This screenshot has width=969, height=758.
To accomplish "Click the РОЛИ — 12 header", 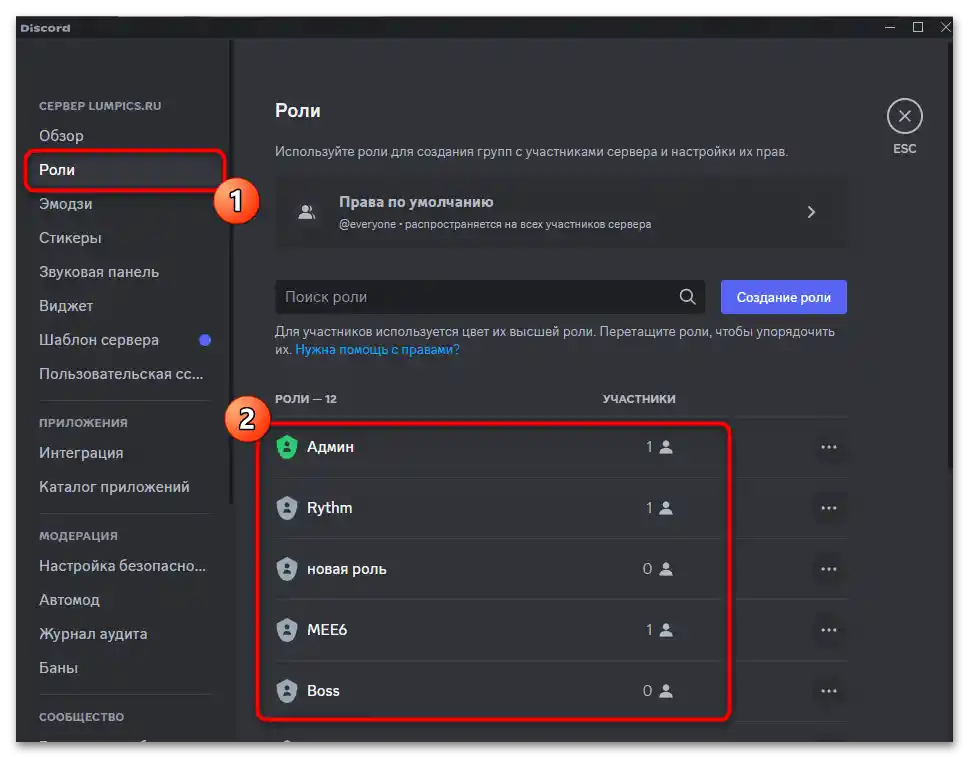I will tap(306, 399).
